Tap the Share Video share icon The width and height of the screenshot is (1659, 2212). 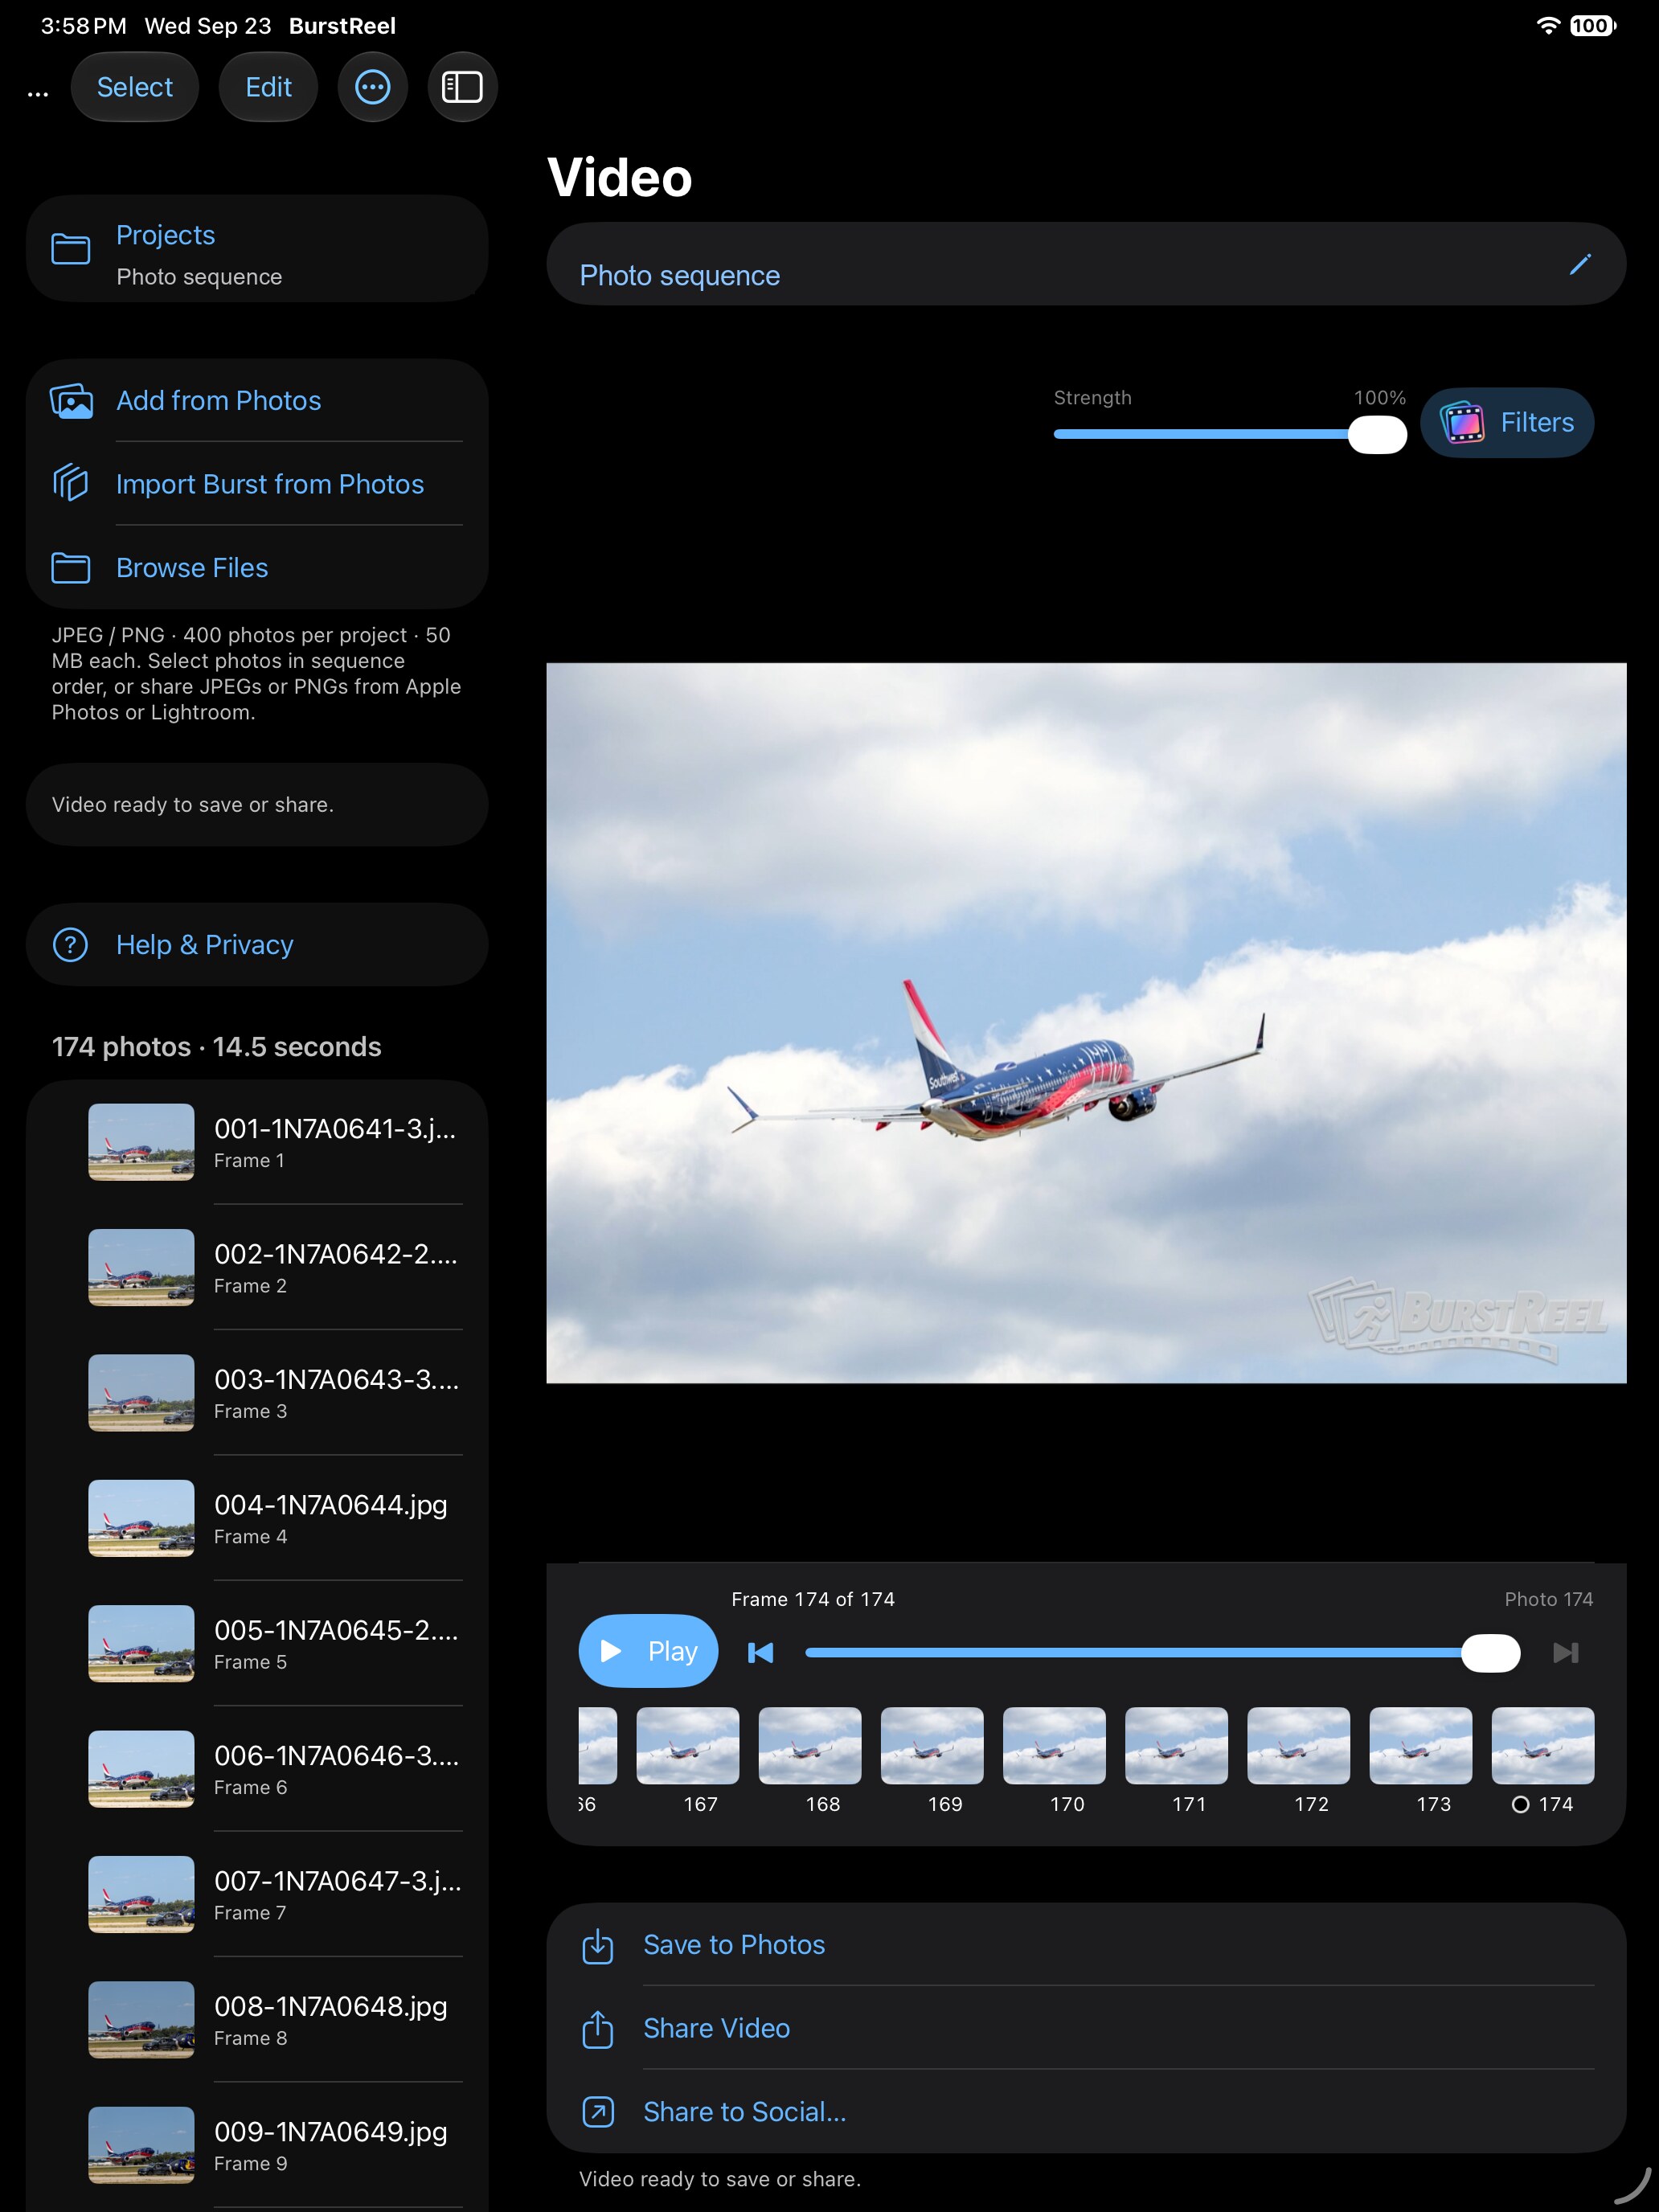[x=598, y=2029]
